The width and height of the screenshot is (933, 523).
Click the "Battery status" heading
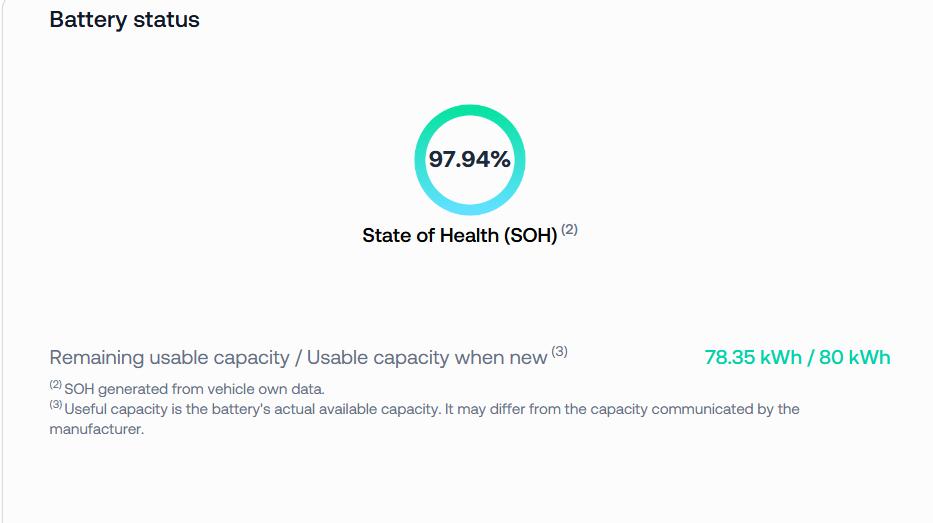click(124, 20)
